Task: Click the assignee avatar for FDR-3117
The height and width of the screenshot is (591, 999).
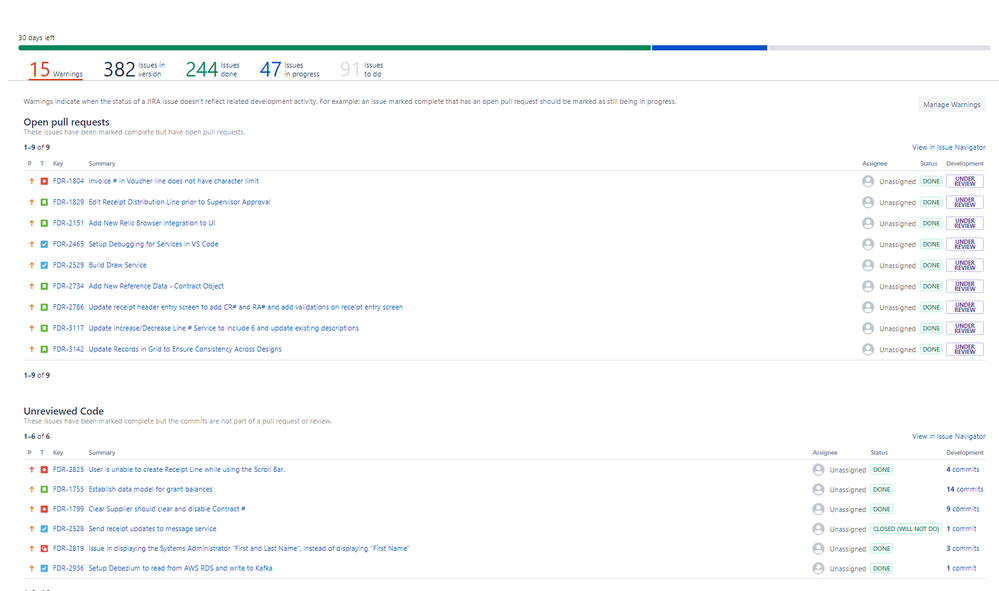Action: [866, 328]
